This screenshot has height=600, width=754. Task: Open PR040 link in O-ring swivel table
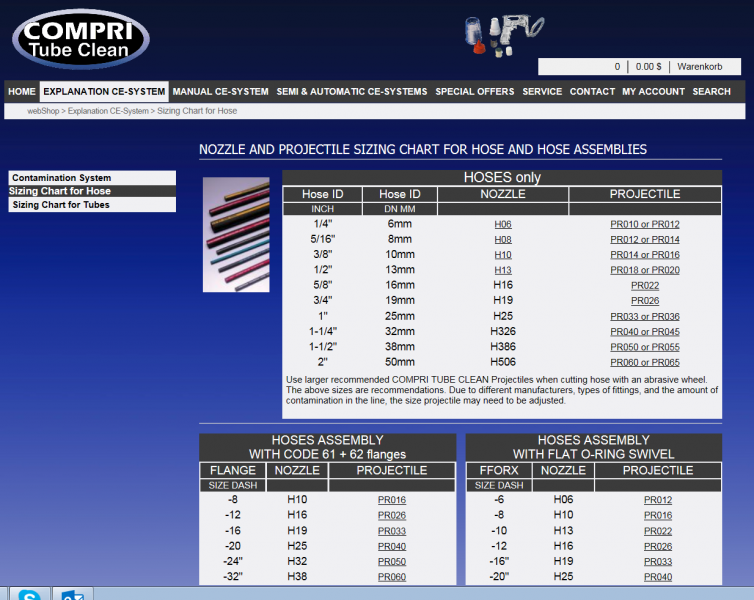point(658,577)
